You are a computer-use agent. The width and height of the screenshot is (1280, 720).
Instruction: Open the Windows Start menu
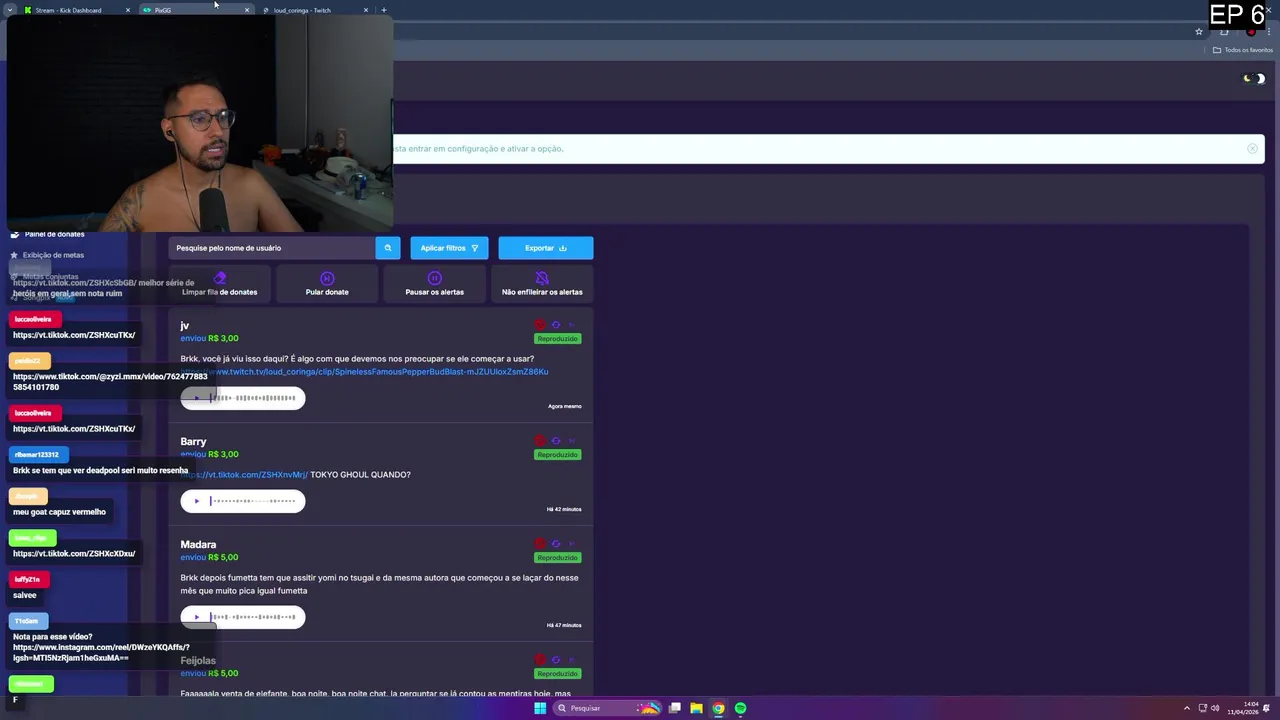[540, 708]
